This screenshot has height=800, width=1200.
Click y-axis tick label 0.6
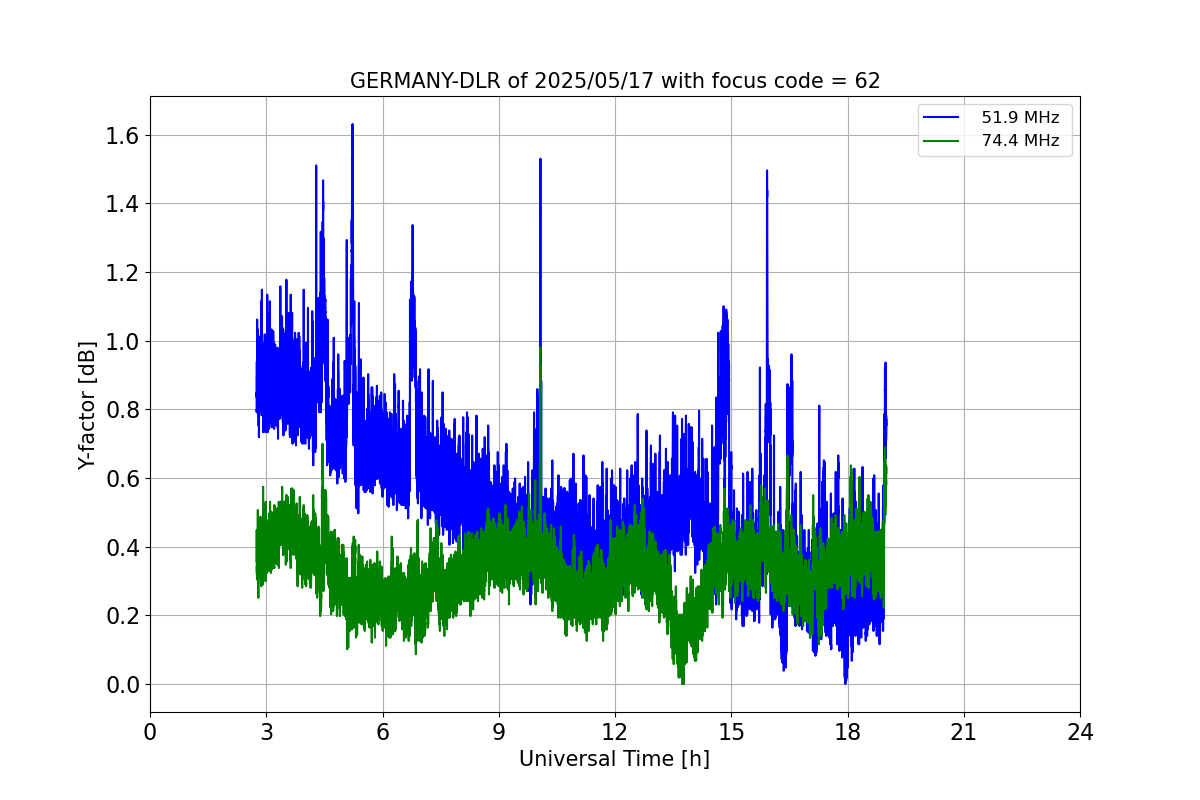(123, 479)
